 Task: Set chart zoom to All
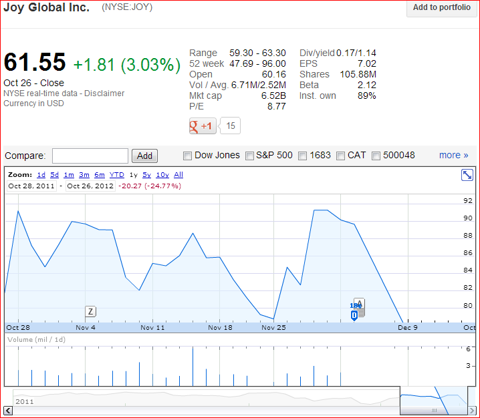[x=178, y=175]
